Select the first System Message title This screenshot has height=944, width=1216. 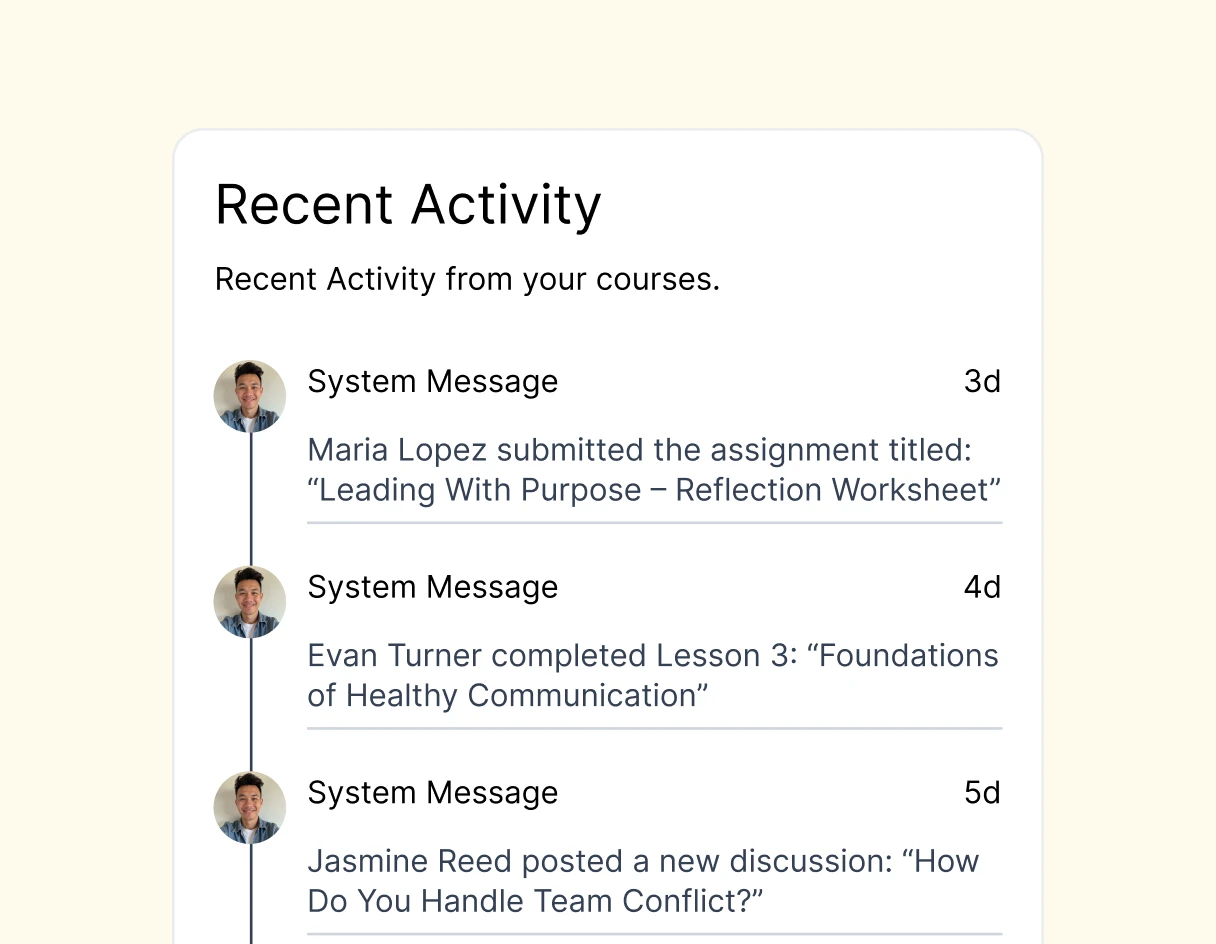(x=432, y=381)
